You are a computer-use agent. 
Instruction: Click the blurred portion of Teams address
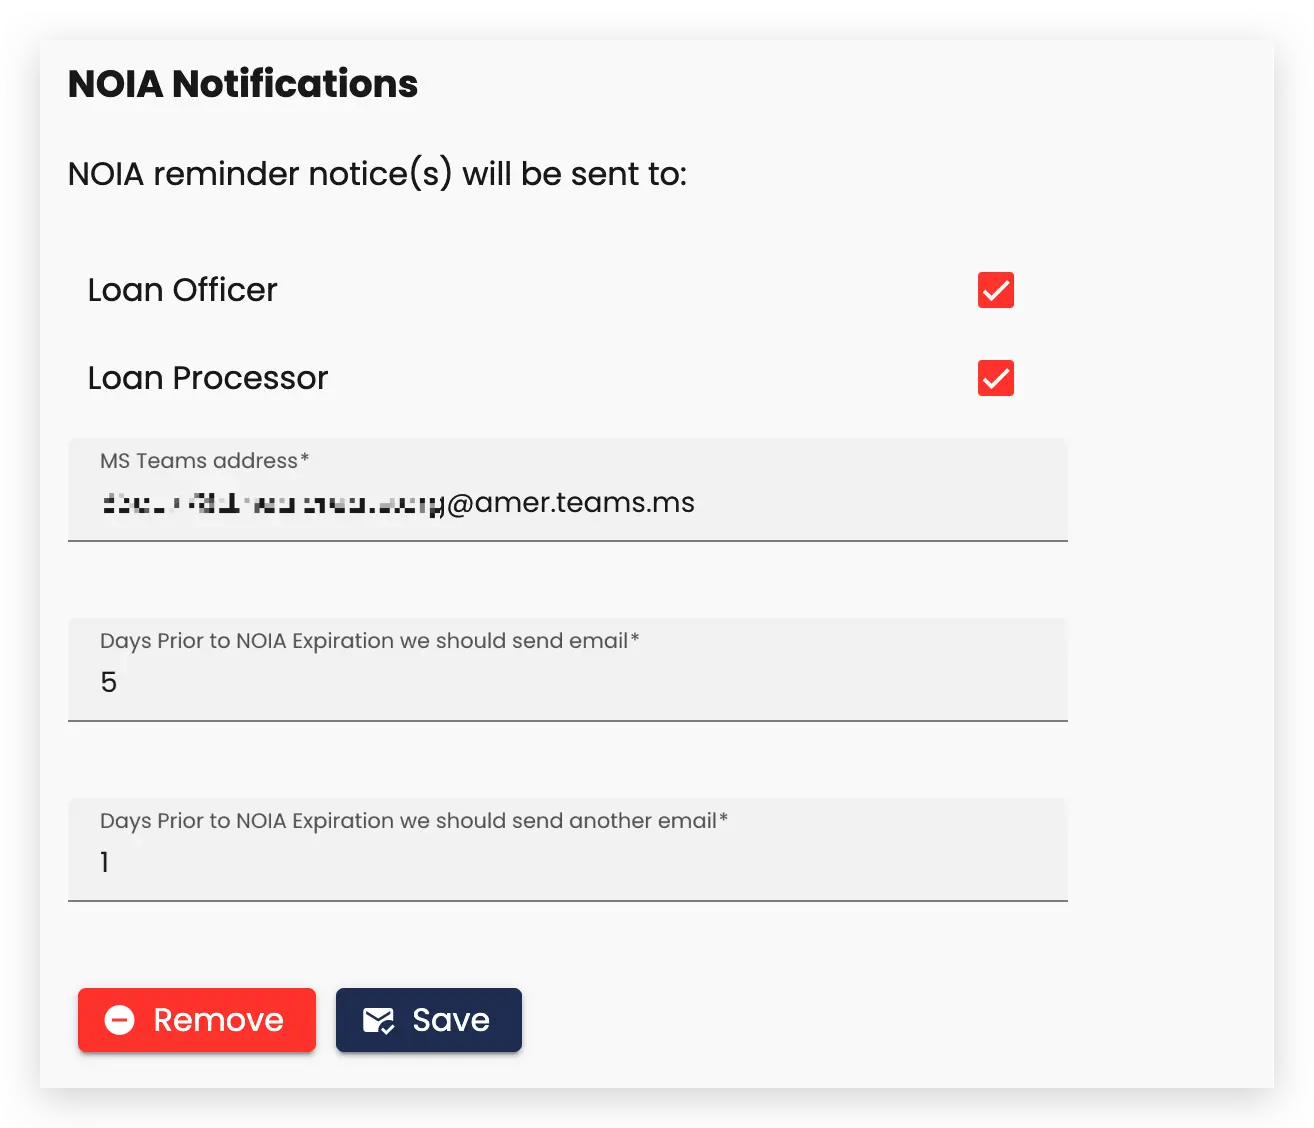coord(270,502)
